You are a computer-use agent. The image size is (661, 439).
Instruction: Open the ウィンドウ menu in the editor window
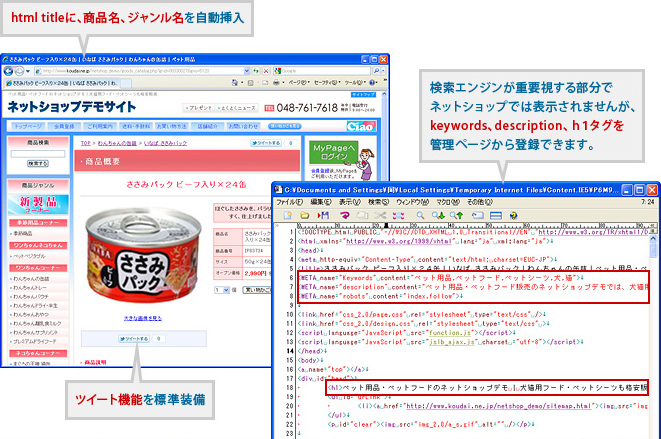[412, 202]
